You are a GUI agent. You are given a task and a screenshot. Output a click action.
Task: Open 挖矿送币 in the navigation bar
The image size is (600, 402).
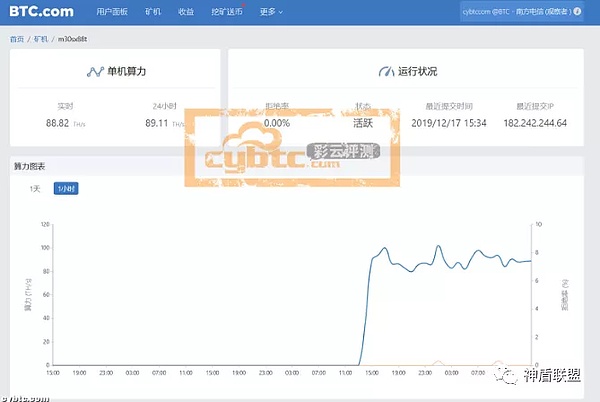tap(228, 13)
